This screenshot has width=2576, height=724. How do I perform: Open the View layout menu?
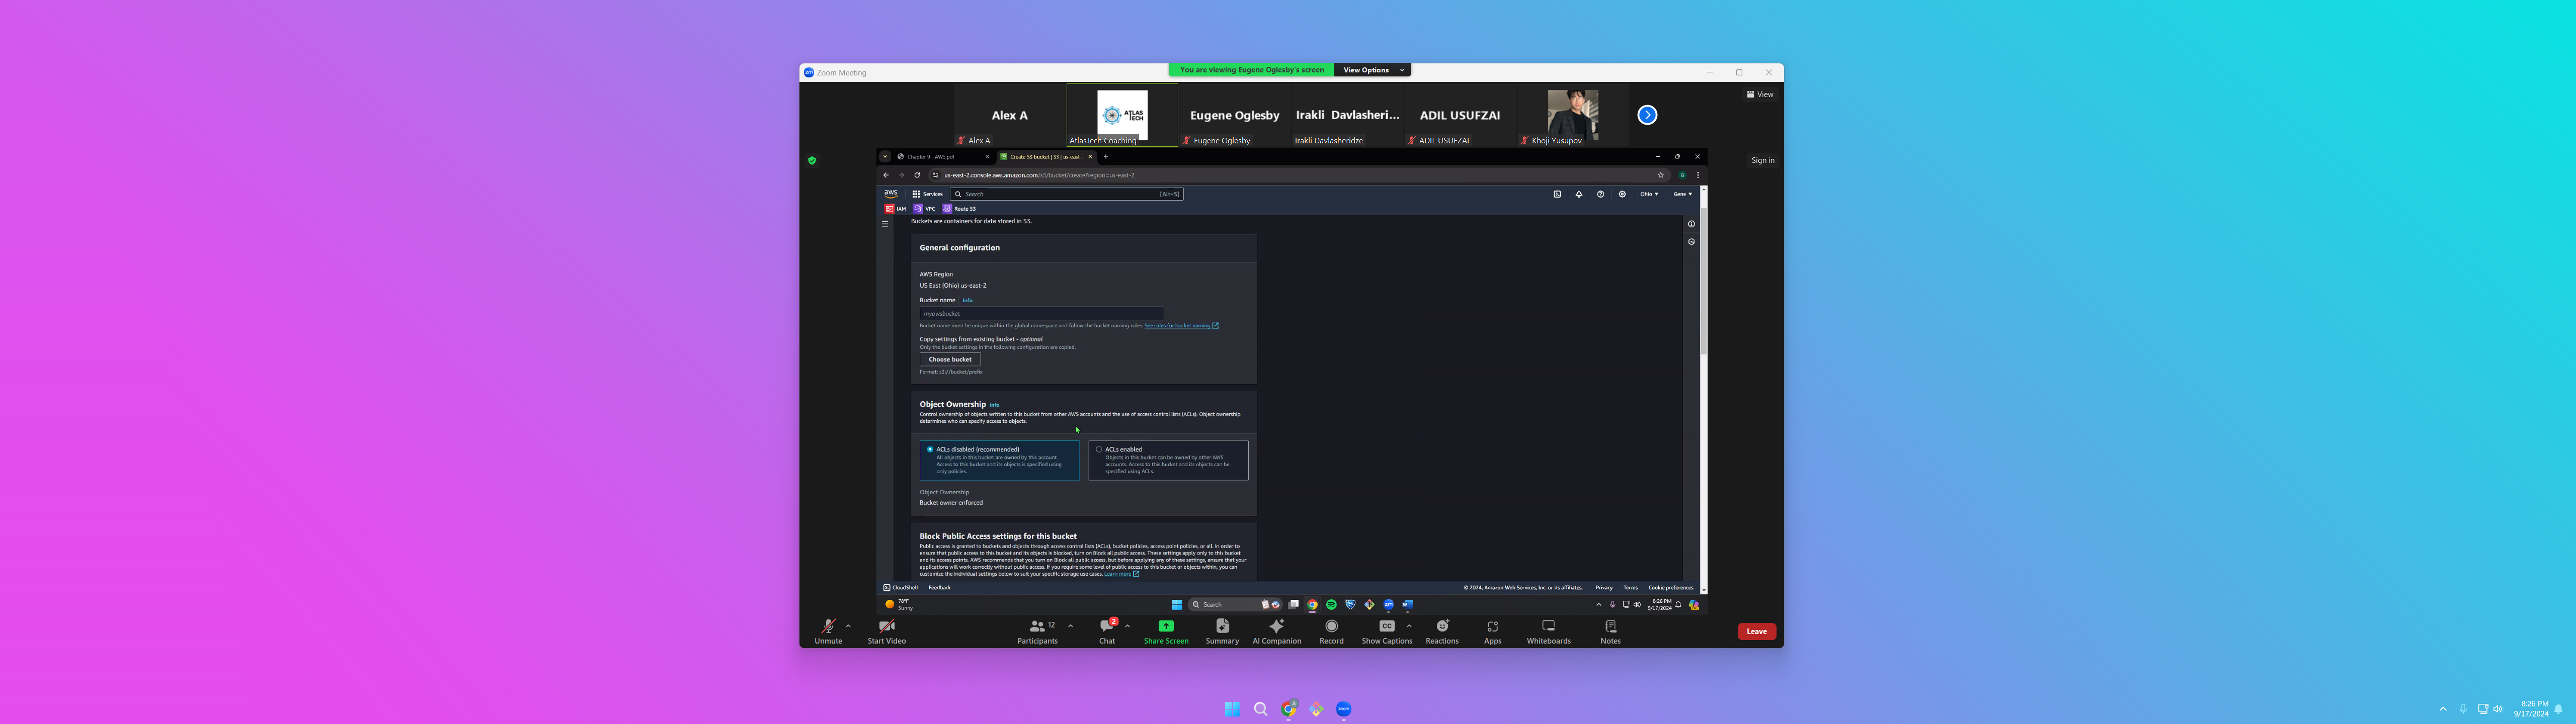[x=1760, y=94]
